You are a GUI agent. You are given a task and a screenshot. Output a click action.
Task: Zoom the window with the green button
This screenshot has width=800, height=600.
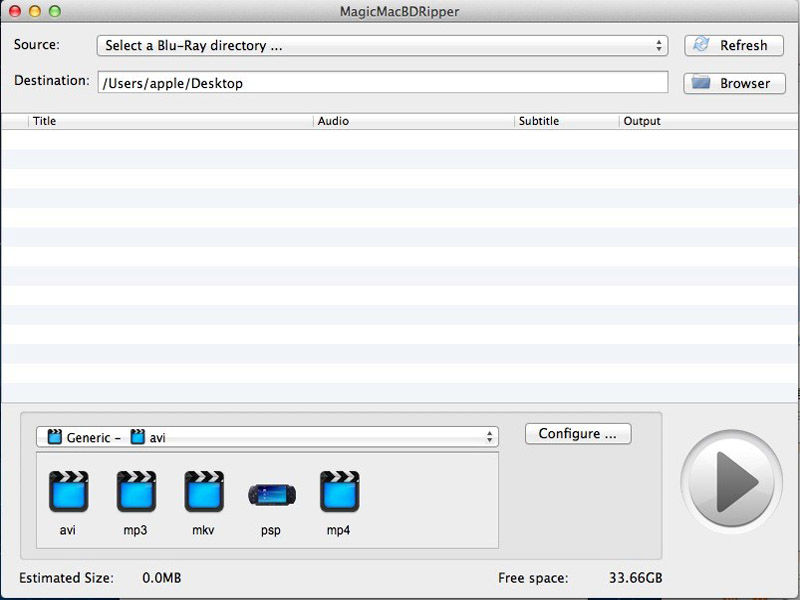[55, 11]
